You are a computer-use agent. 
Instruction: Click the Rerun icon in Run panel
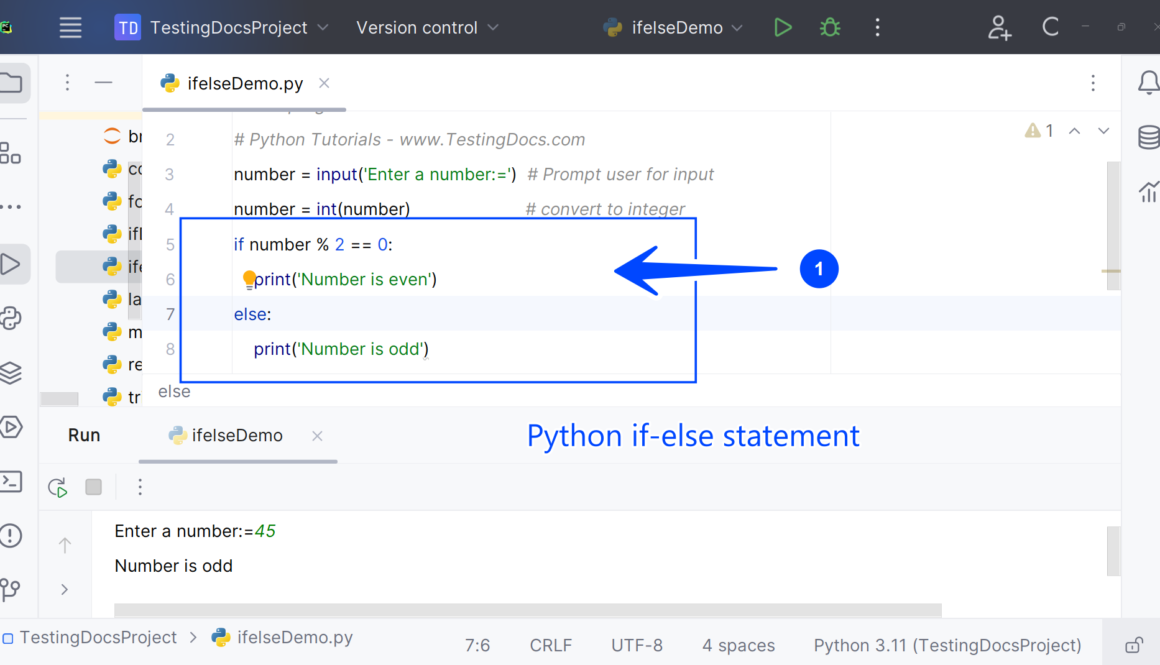[x=58, y=487]
